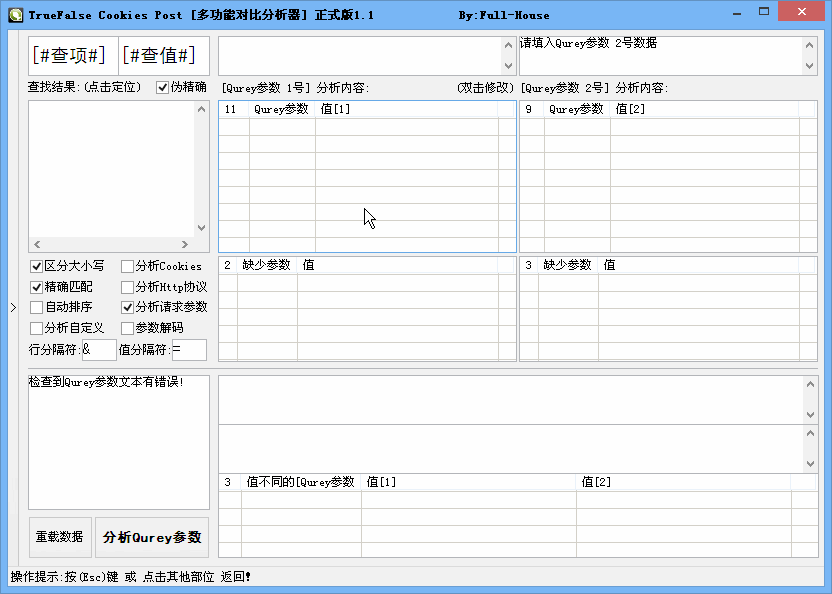Disable the 精确匹配 option
Viewport: 832px width, 594px height.
point(37,287)
